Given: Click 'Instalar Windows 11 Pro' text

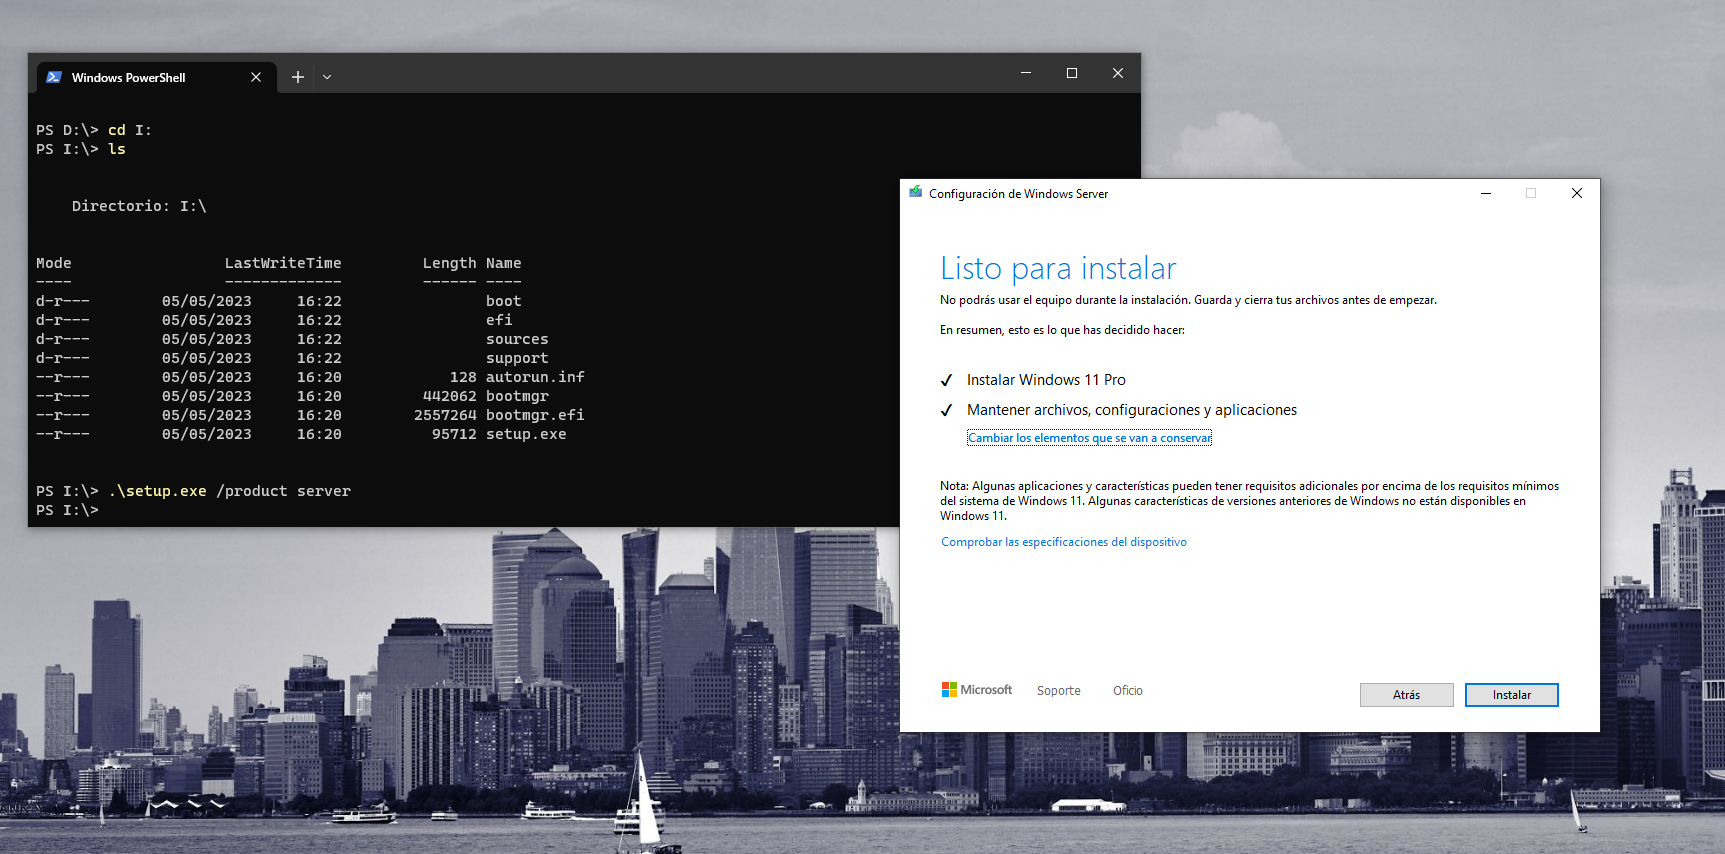Looking at the screenshot, I should tap(1046, 380).
